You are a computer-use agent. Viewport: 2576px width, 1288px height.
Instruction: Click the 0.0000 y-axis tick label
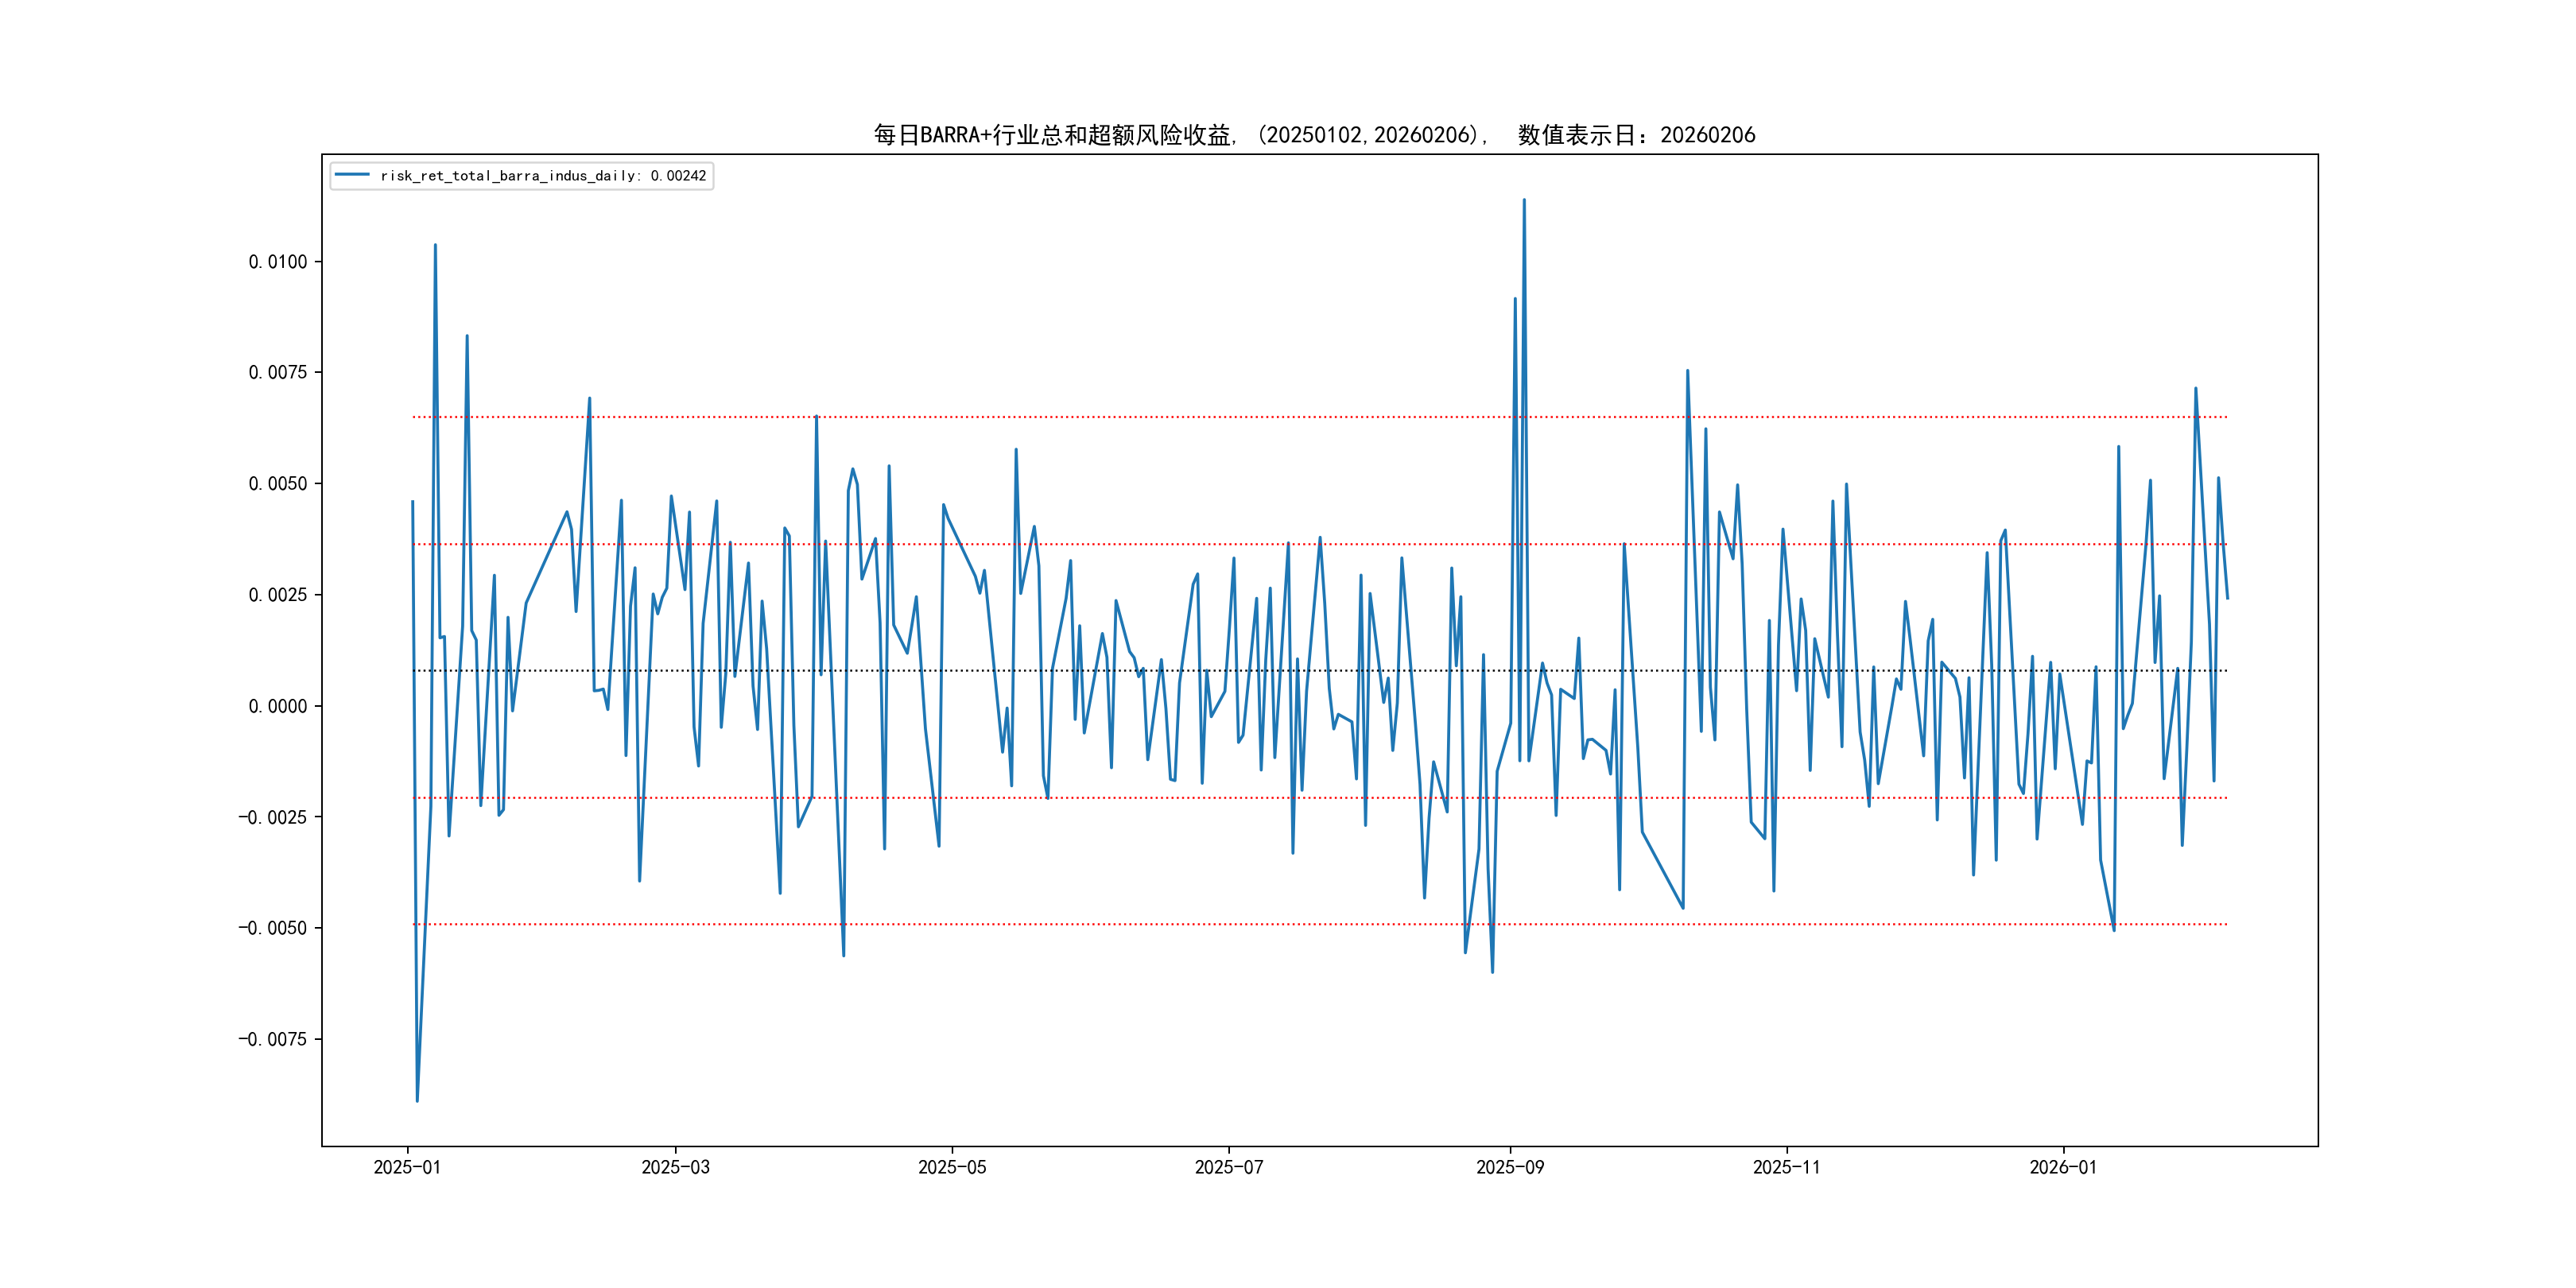pyautogui.click(x=278, y=706)
